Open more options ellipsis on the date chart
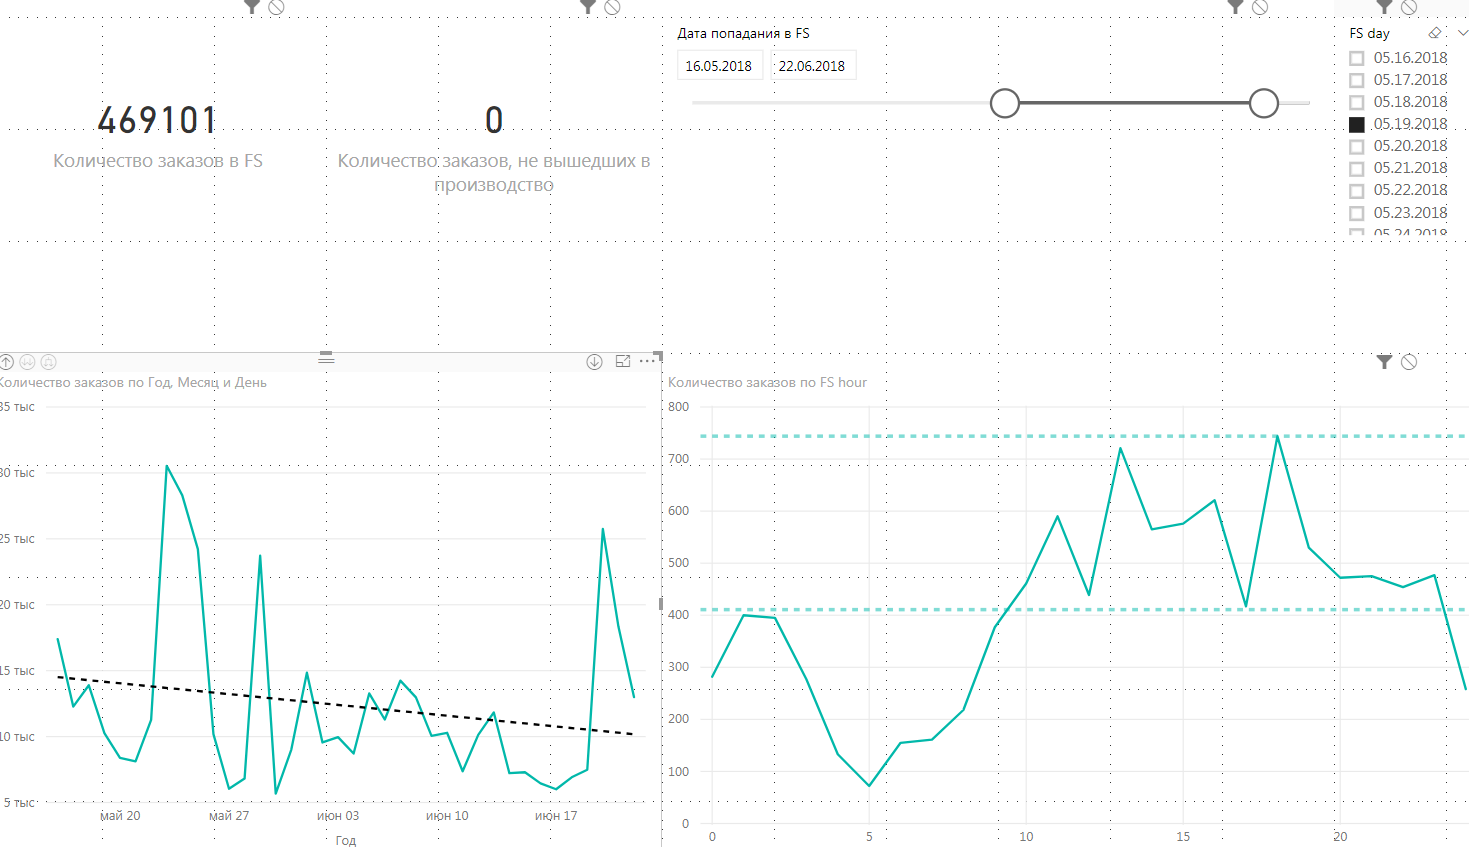 click(646, 361)
